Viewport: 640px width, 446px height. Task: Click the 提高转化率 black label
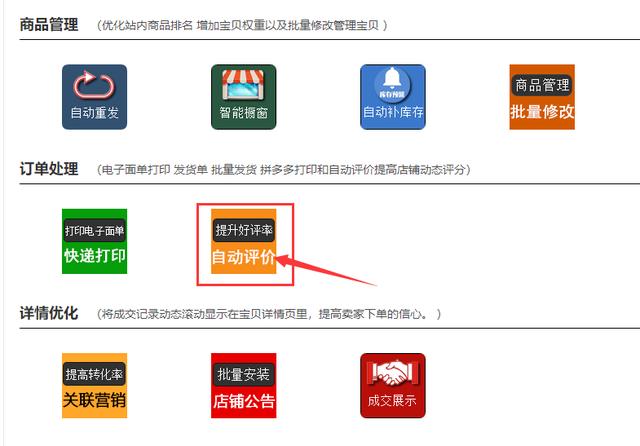tap(94, 374)
